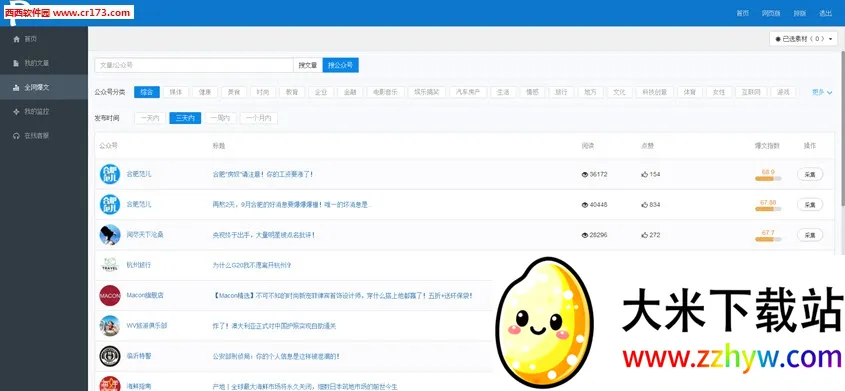
Task: Click the thumbs-up icon next to 154
Action: click(645, 174)
